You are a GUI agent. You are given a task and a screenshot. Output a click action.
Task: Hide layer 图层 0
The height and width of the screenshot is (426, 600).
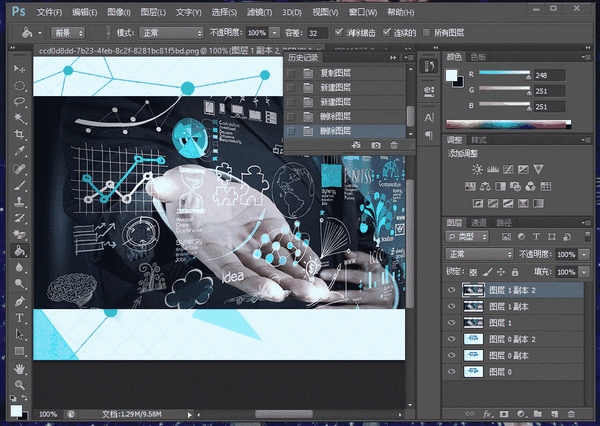[452, 371]
